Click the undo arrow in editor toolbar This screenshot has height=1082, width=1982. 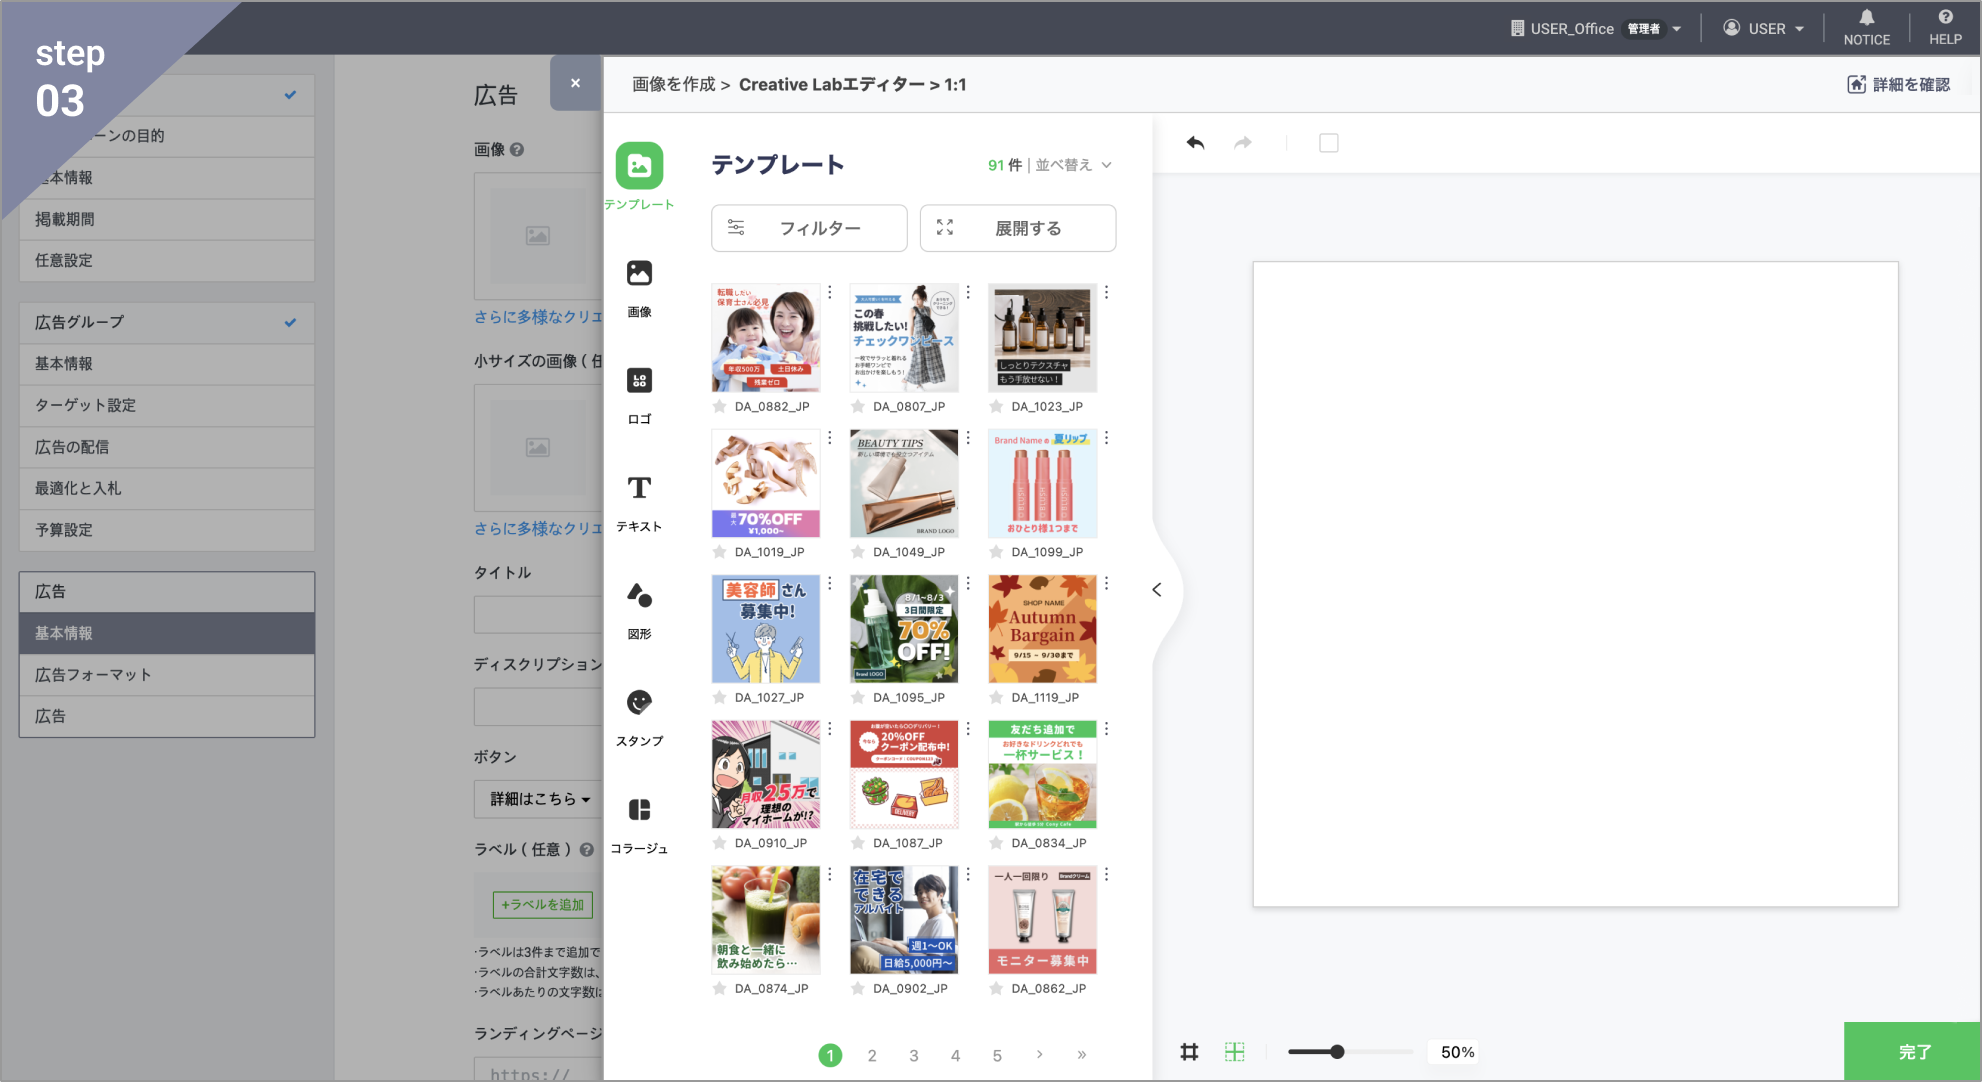point(1195,143)
